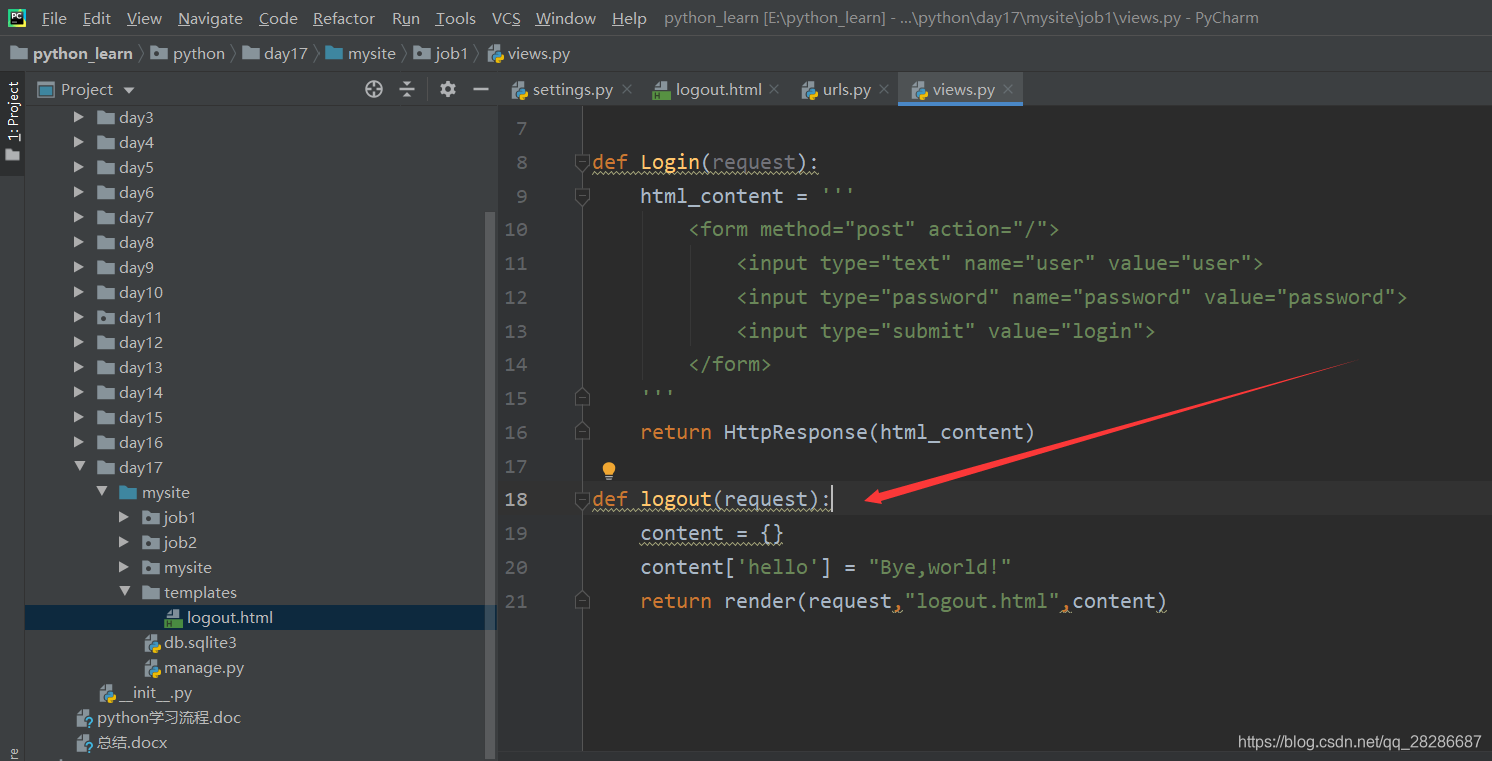Click the db.sqlite3 file

[x=200, y=642]
